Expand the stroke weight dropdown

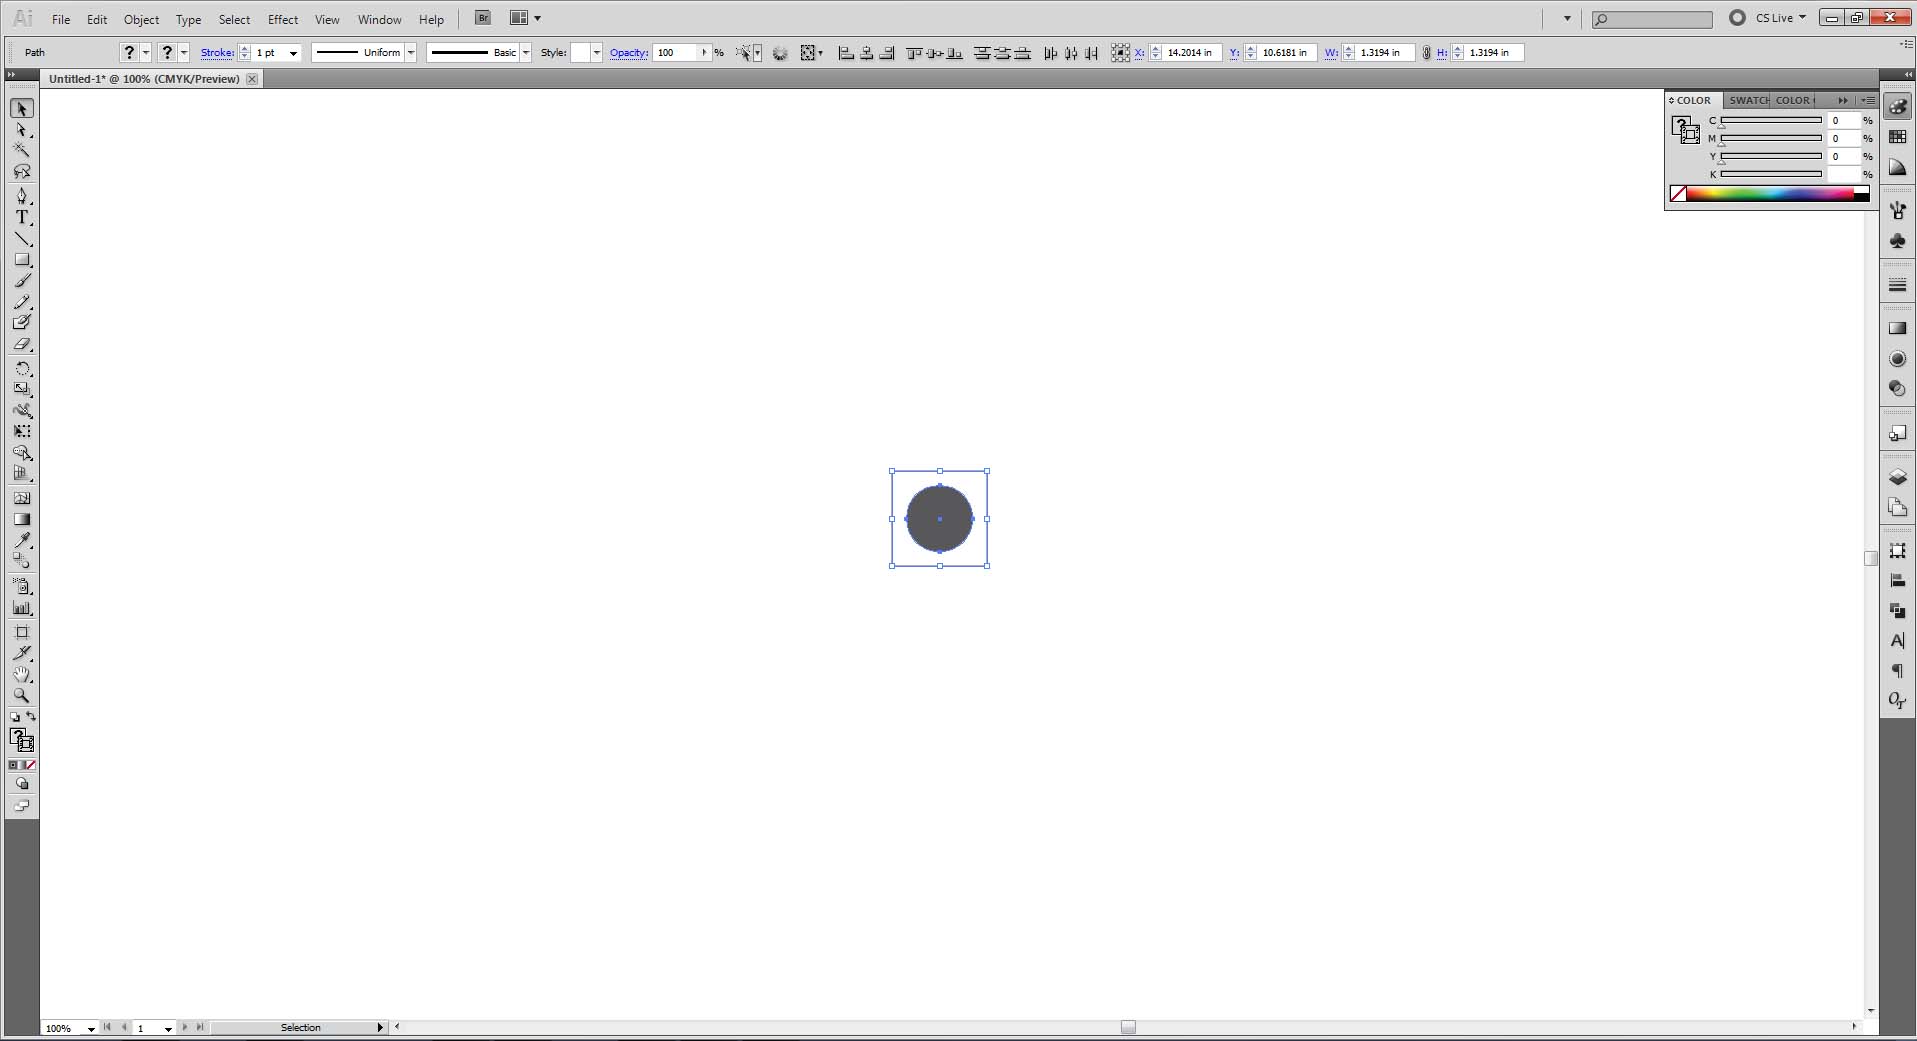[x=293, y=53]
